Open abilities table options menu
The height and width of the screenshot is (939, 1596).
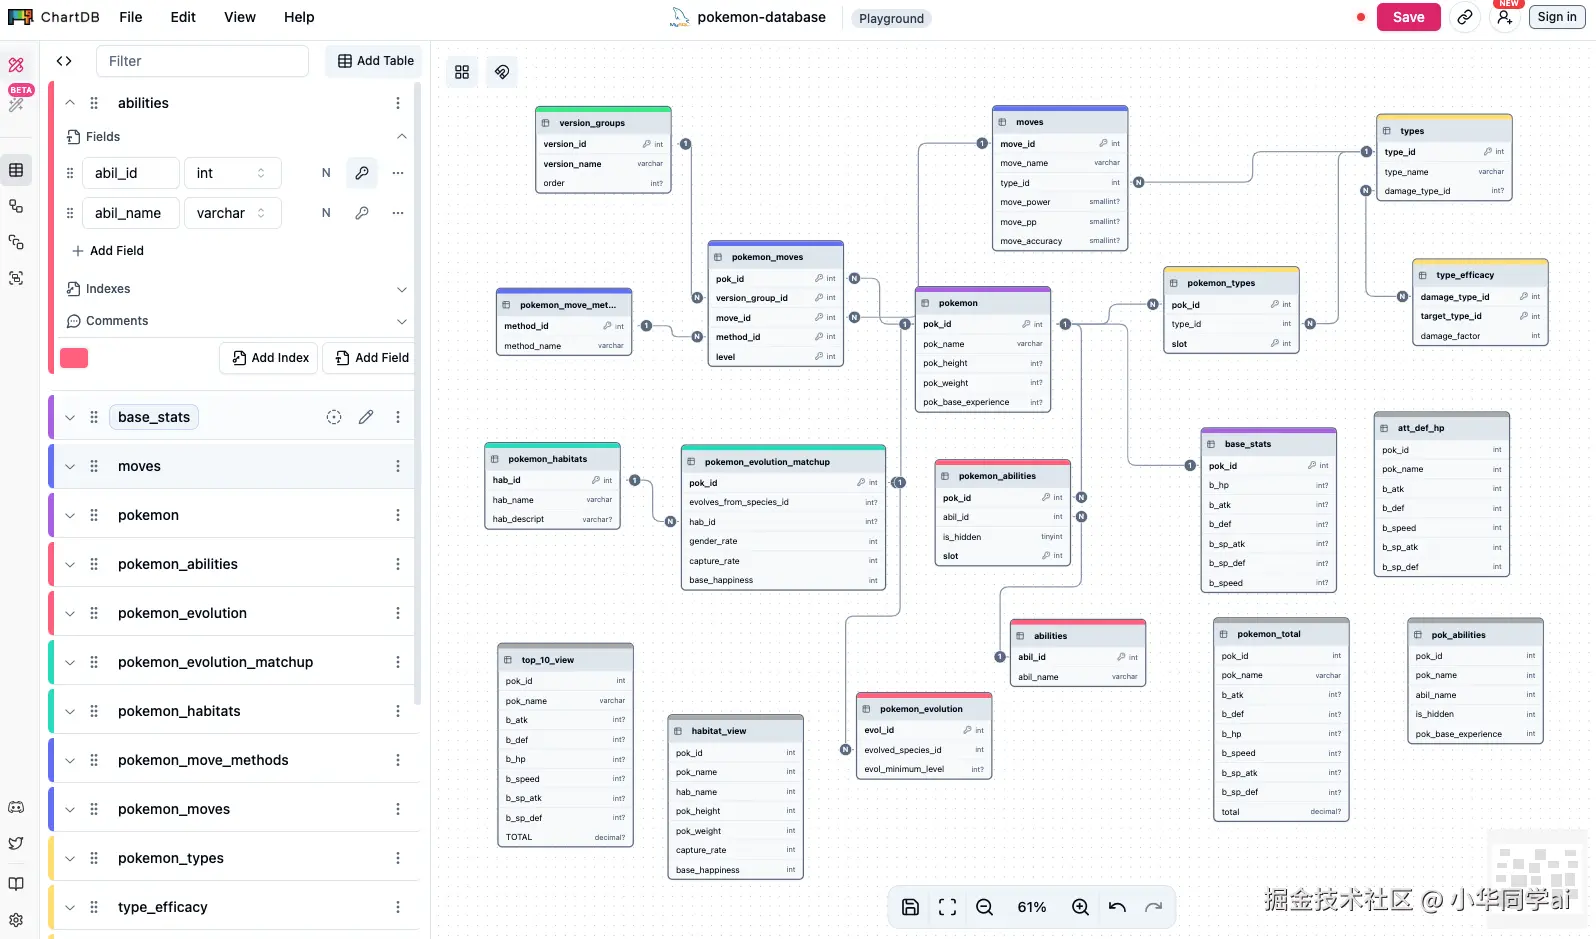click(398, 103)
